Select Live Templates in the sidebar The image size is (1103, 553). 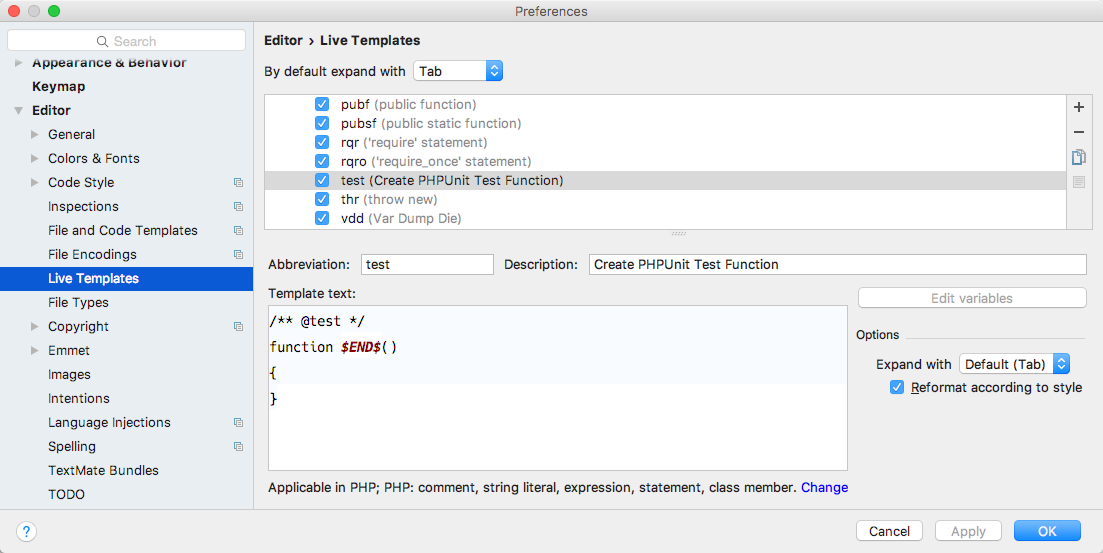(127, 279)
